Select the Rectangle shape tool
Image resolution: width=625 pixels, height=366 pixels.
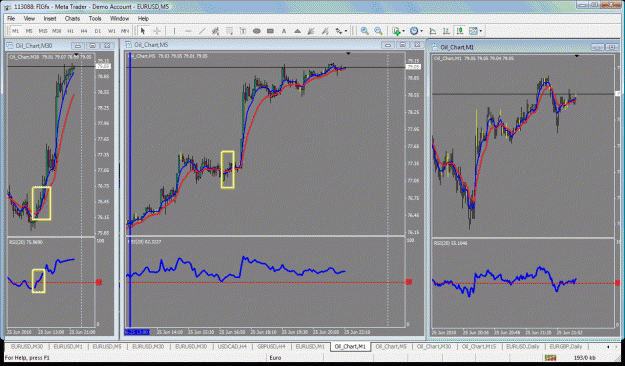tap(270, 31)
